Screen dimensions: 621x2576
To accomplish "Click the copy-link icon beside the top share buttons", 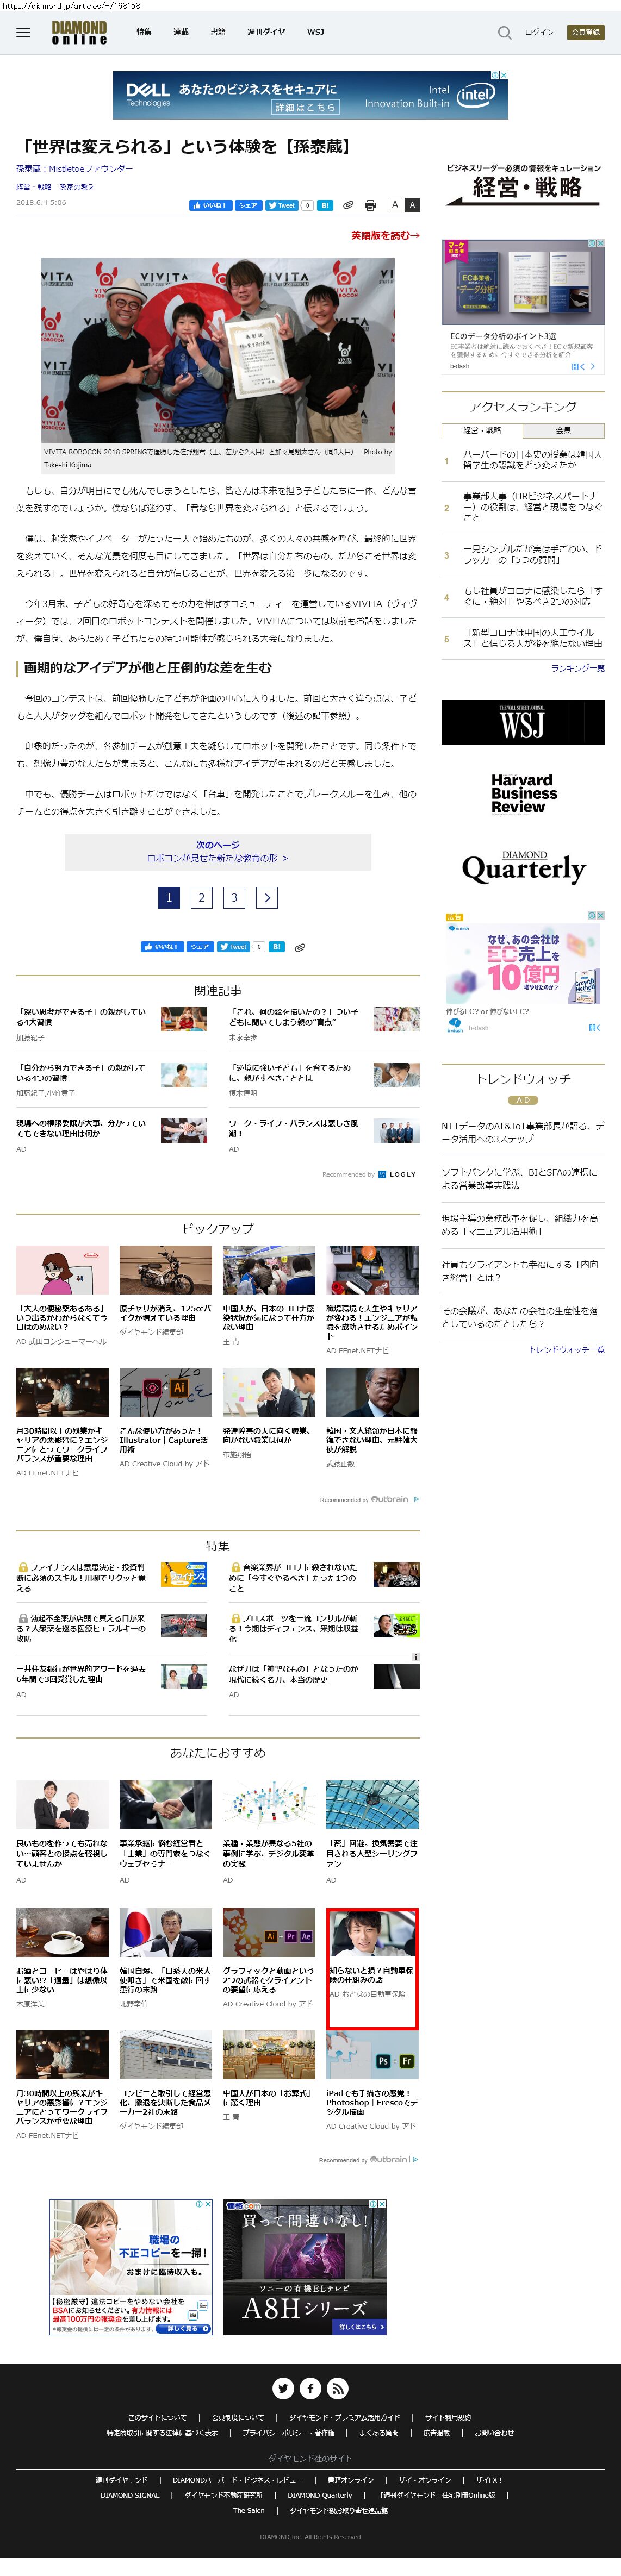I will (x=348, y=205).
